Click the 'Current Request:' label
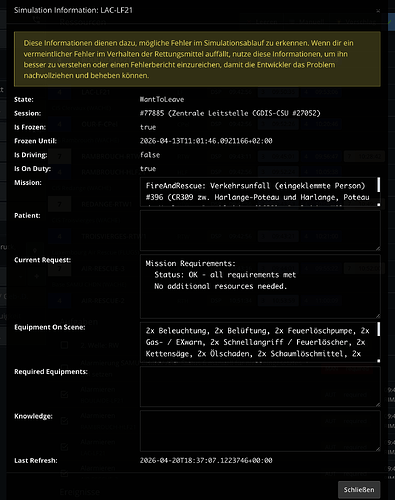395x500 pixels. coord(42,260)
